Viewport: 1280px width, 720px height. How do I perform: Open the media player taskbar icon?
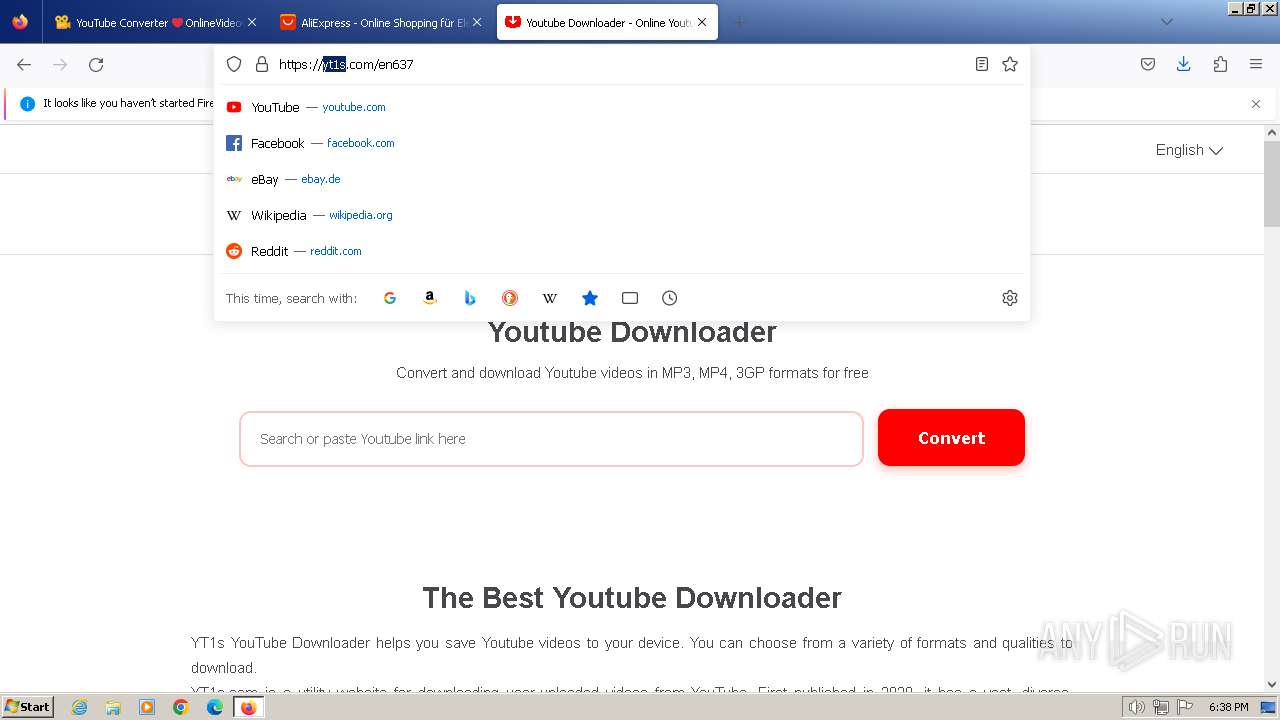pos(147,707)
